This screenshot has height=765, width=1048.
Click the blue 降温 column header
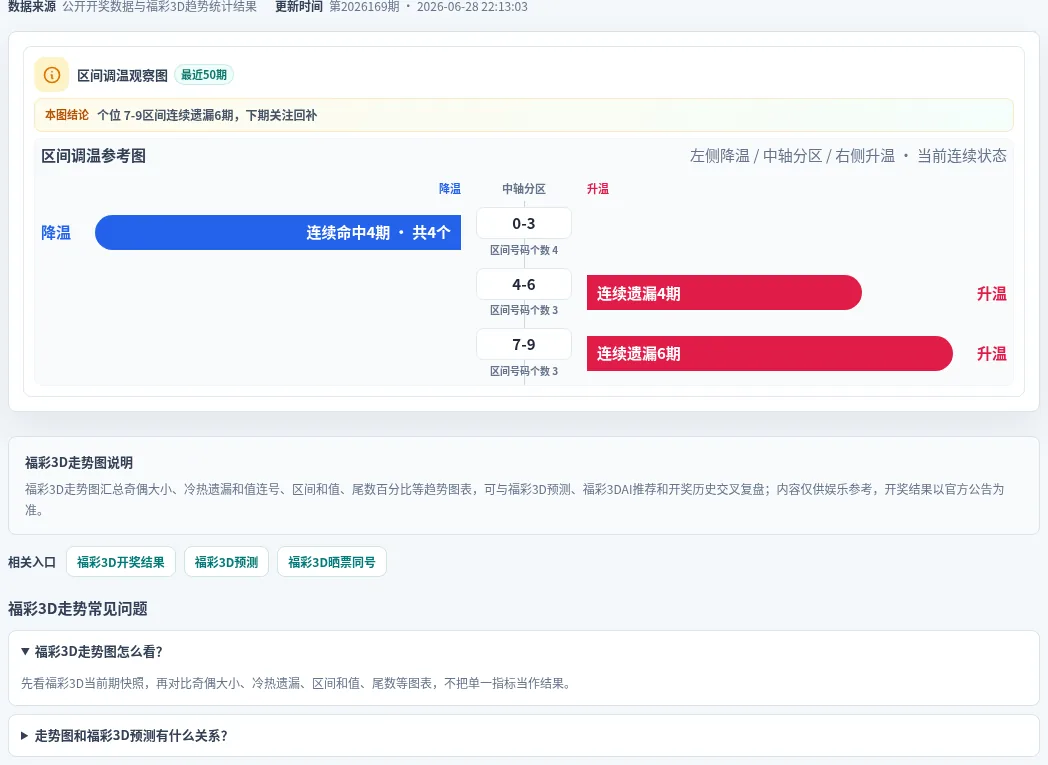click(450, 188)
